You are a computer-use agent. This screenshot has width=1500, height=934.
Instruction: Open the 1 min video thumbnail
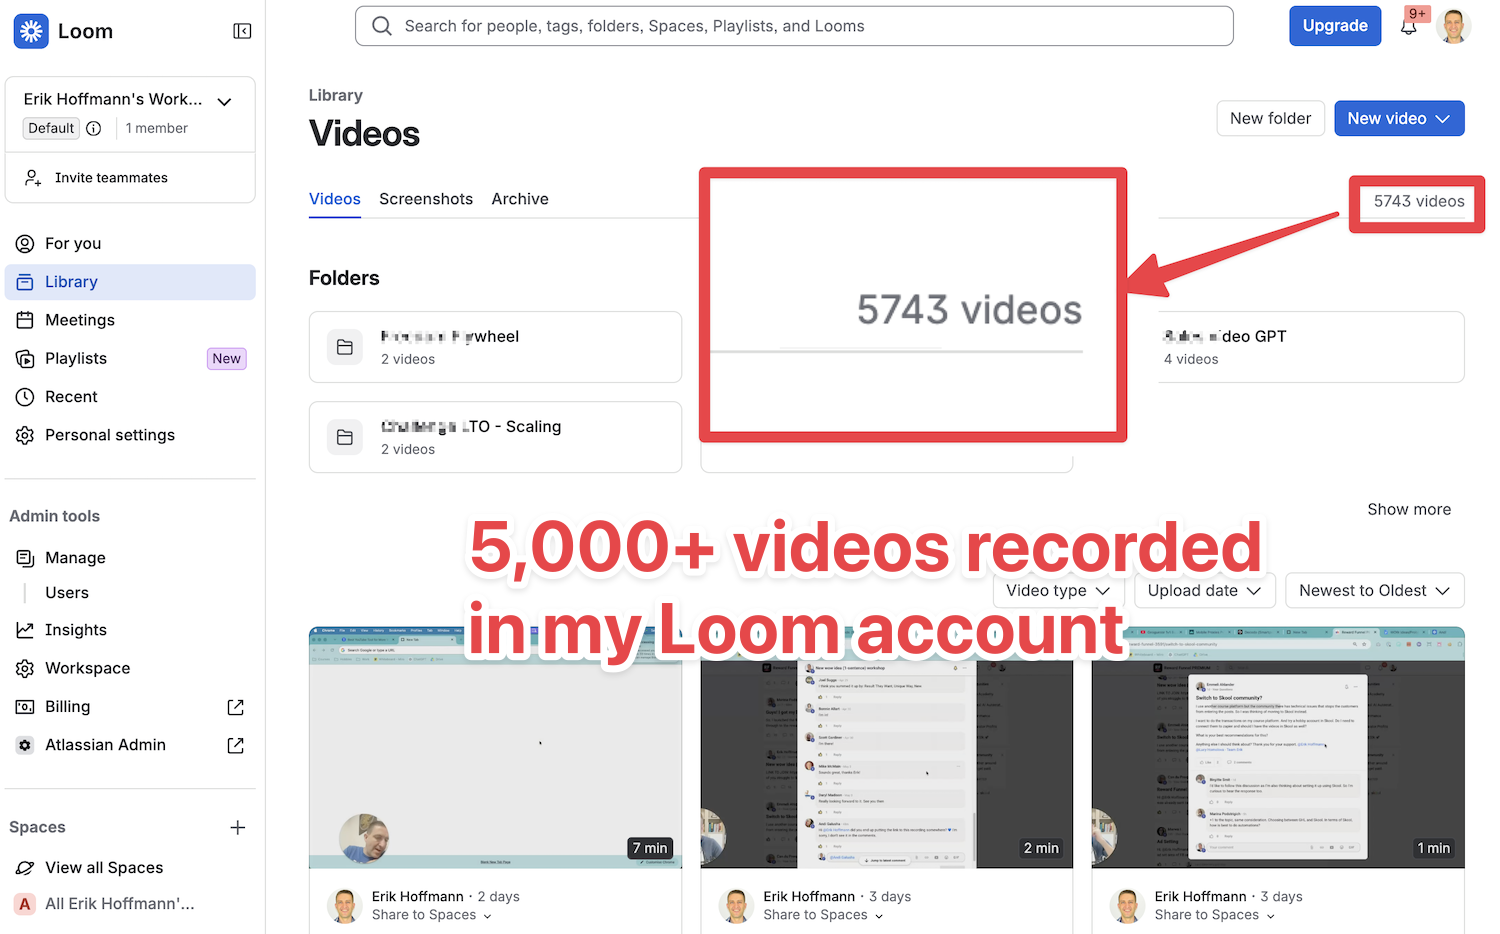tap(1278, 748)
